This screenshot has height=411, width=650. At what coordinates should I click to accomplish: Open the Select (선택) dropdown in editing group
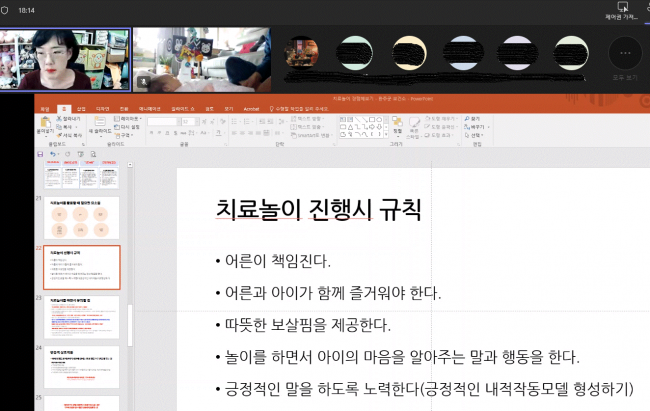(x=474, y=135)
